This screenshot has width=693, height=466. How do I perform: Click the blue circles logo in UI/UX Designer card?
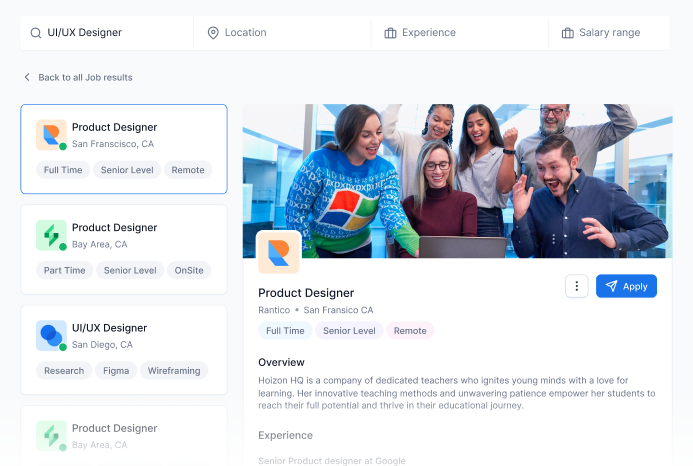(51, 336)
